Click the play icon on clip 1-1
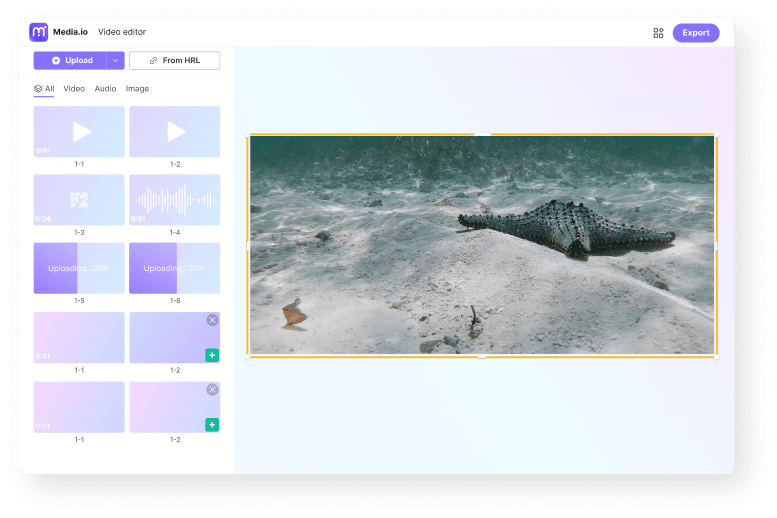This screenshot has height=518, width=777. click(x=81, y=131)
